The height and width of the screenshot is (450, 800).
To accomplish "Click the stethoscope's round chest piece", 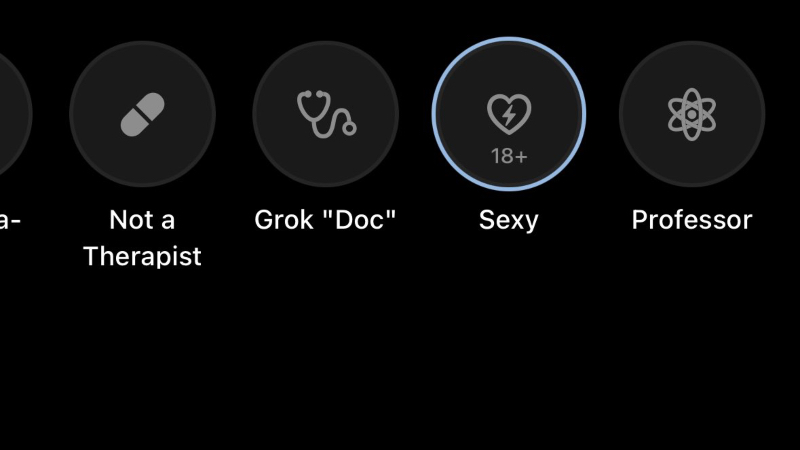I will (349, 128).
